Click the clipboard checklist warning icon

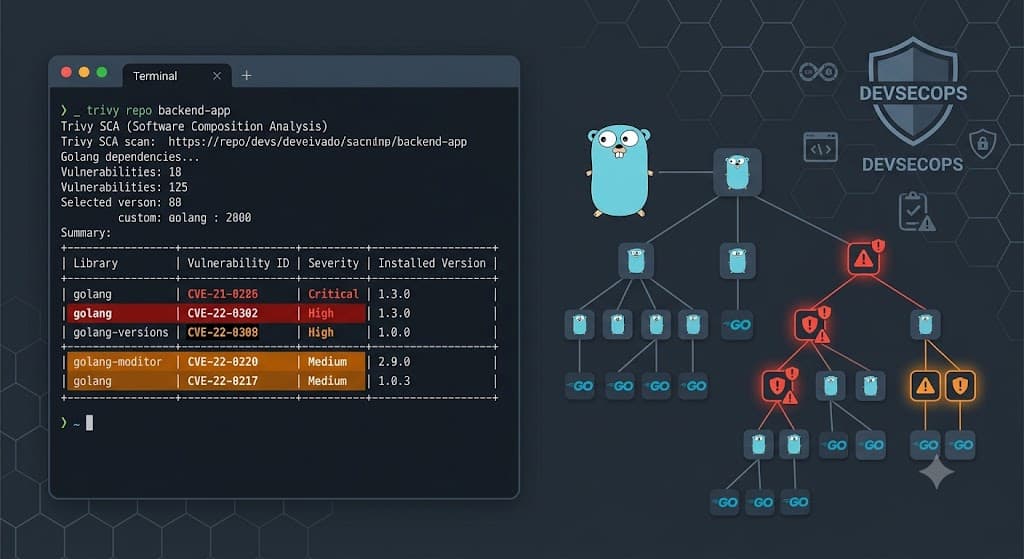tap(916, 212)
